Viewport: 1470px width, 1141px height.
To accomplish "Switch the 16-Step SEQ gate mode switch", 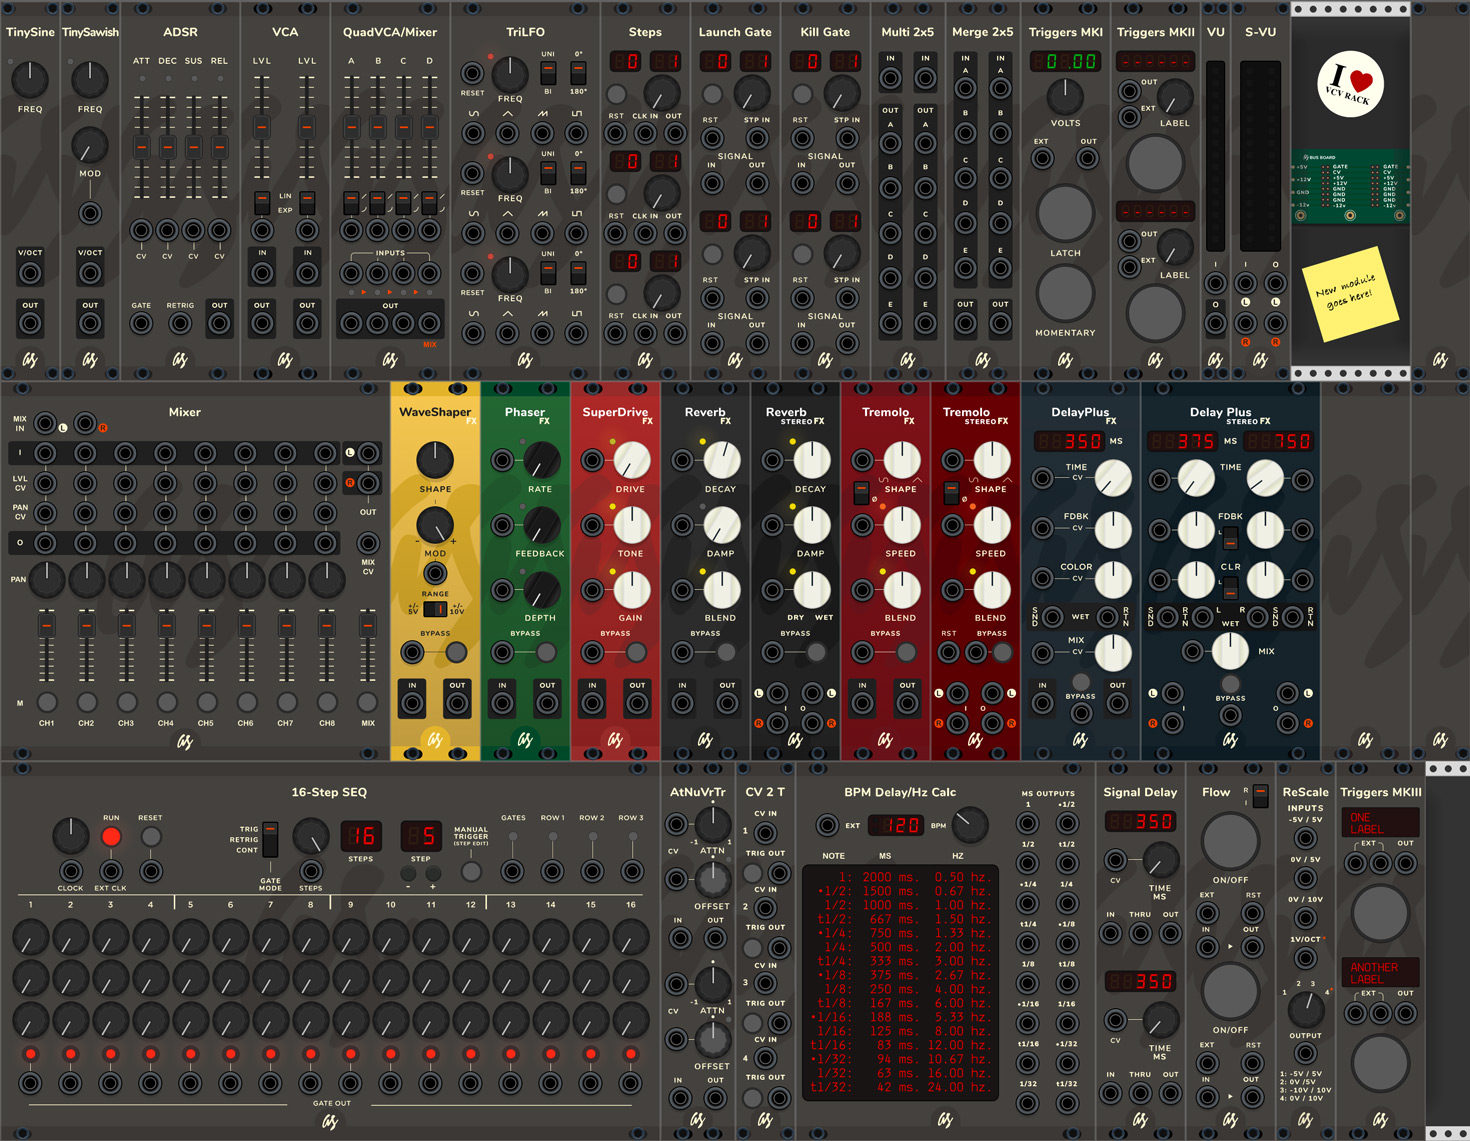I will click(270, 839).
